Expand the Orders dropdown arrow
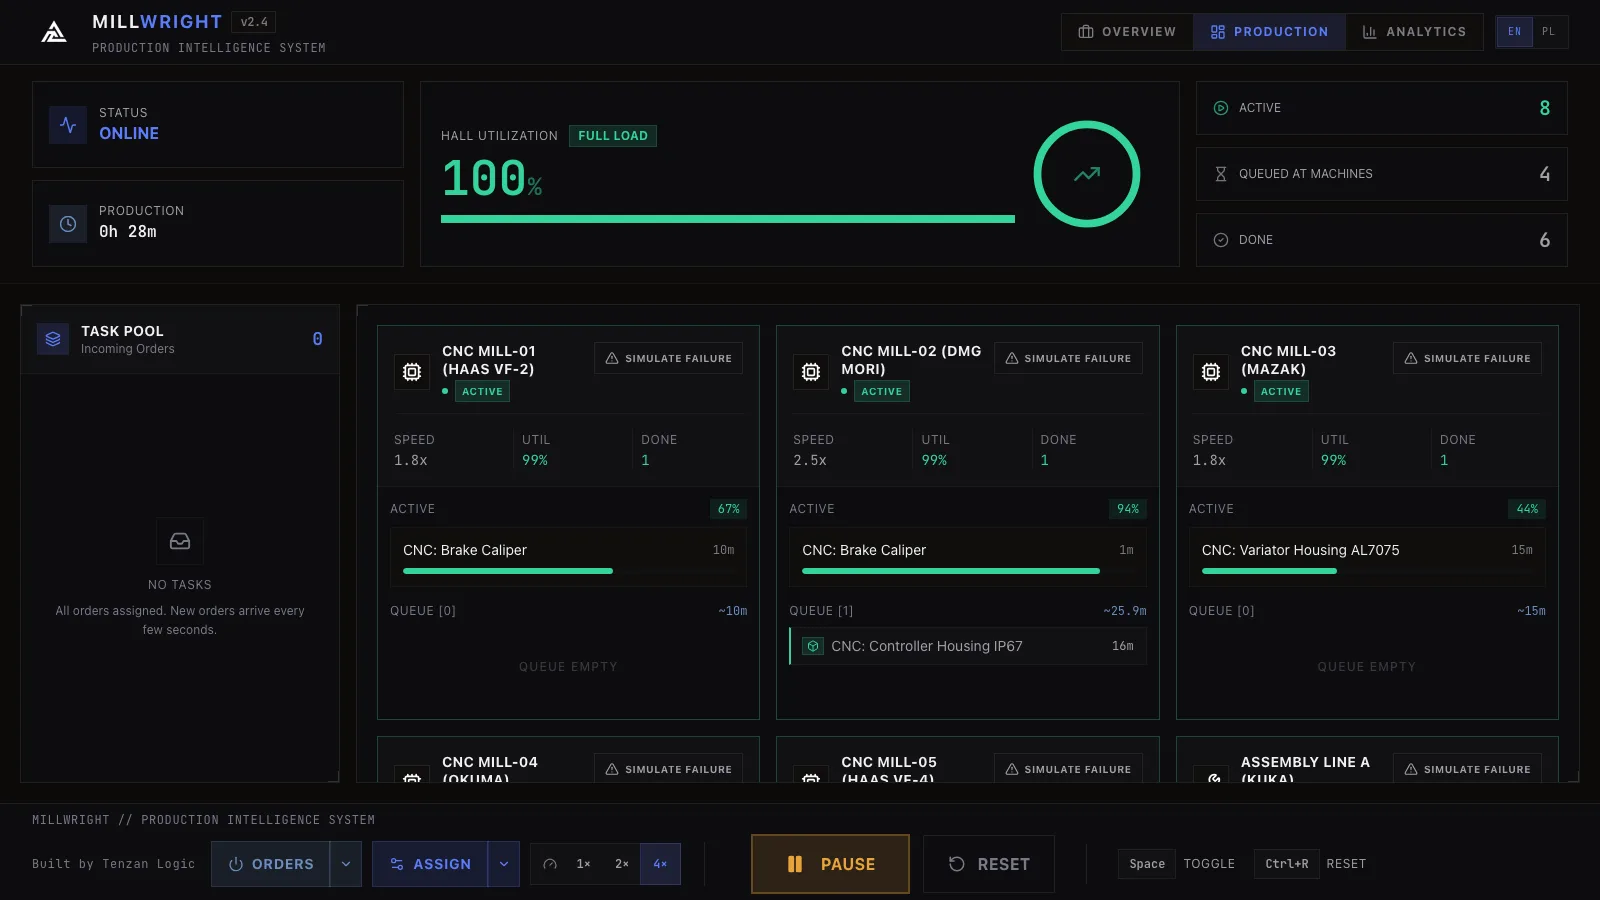This screenshot has width=1600, height=900. [x=346, y=864]
